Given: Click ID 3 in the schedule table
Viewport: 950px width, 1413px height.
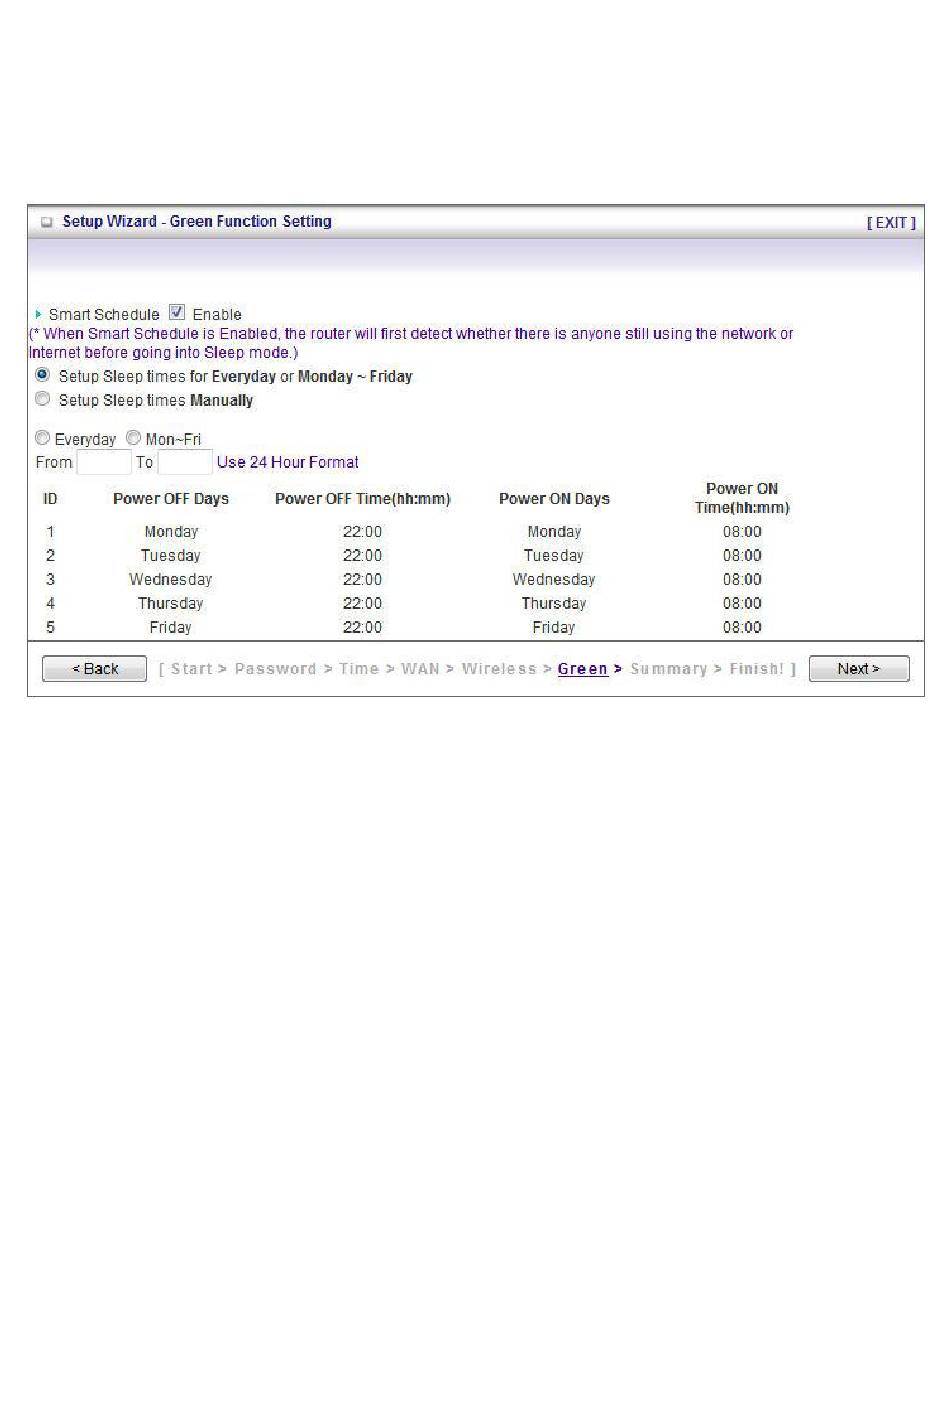Looking at the screenshot, I should [50, 580].
